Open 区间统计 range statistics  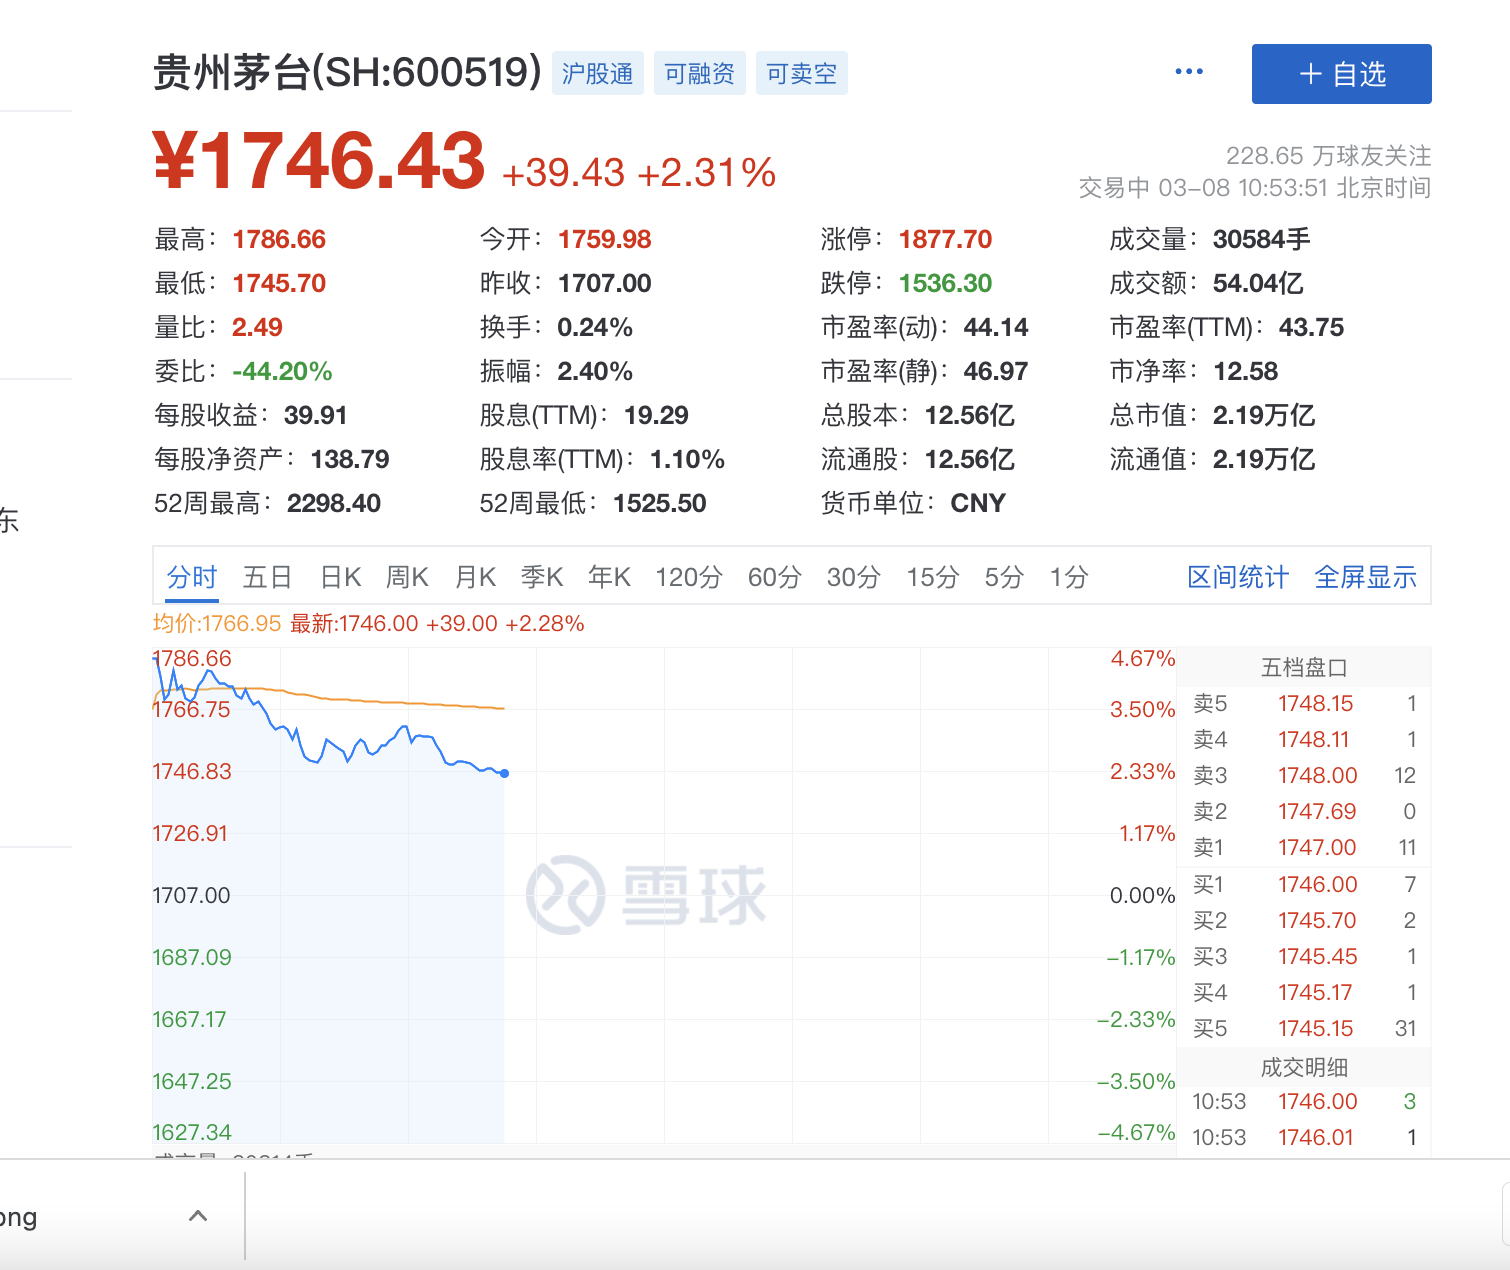pyautogui.click(x=1238, y=577)
